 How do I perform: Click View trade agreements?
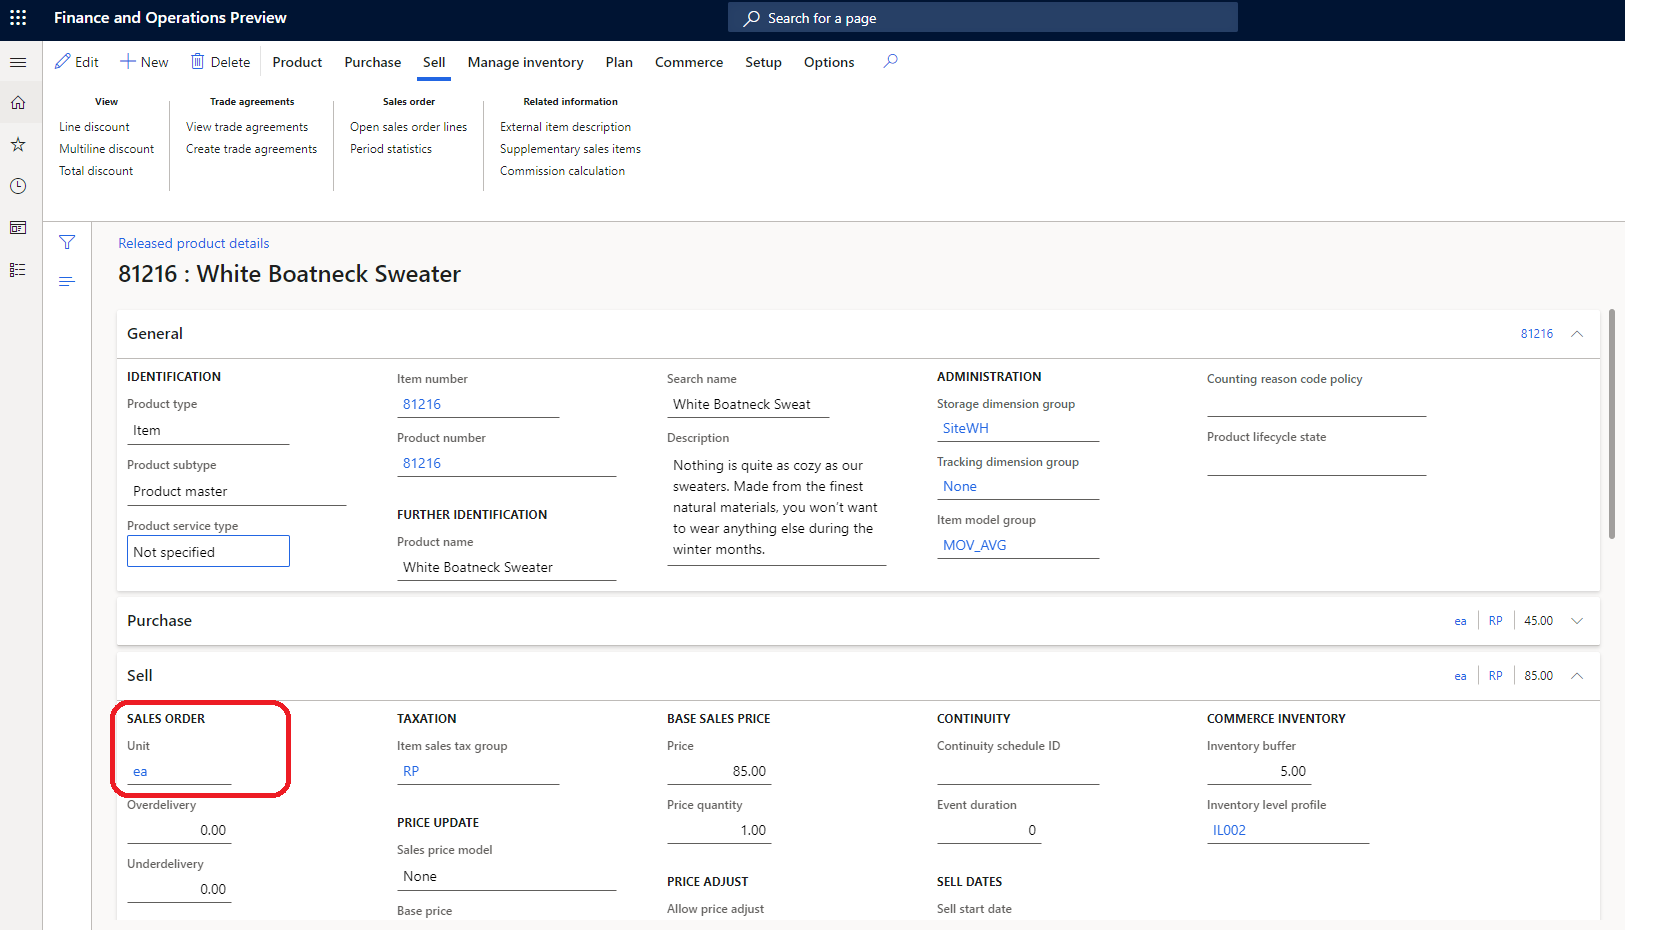pyautogui.click(x=247, y=127)
